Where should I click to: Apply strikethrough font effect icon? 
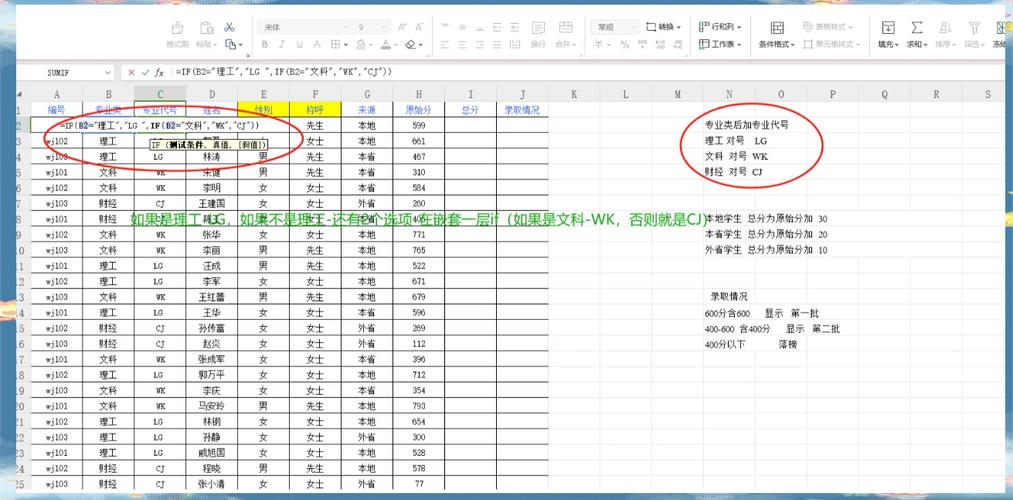317,45
